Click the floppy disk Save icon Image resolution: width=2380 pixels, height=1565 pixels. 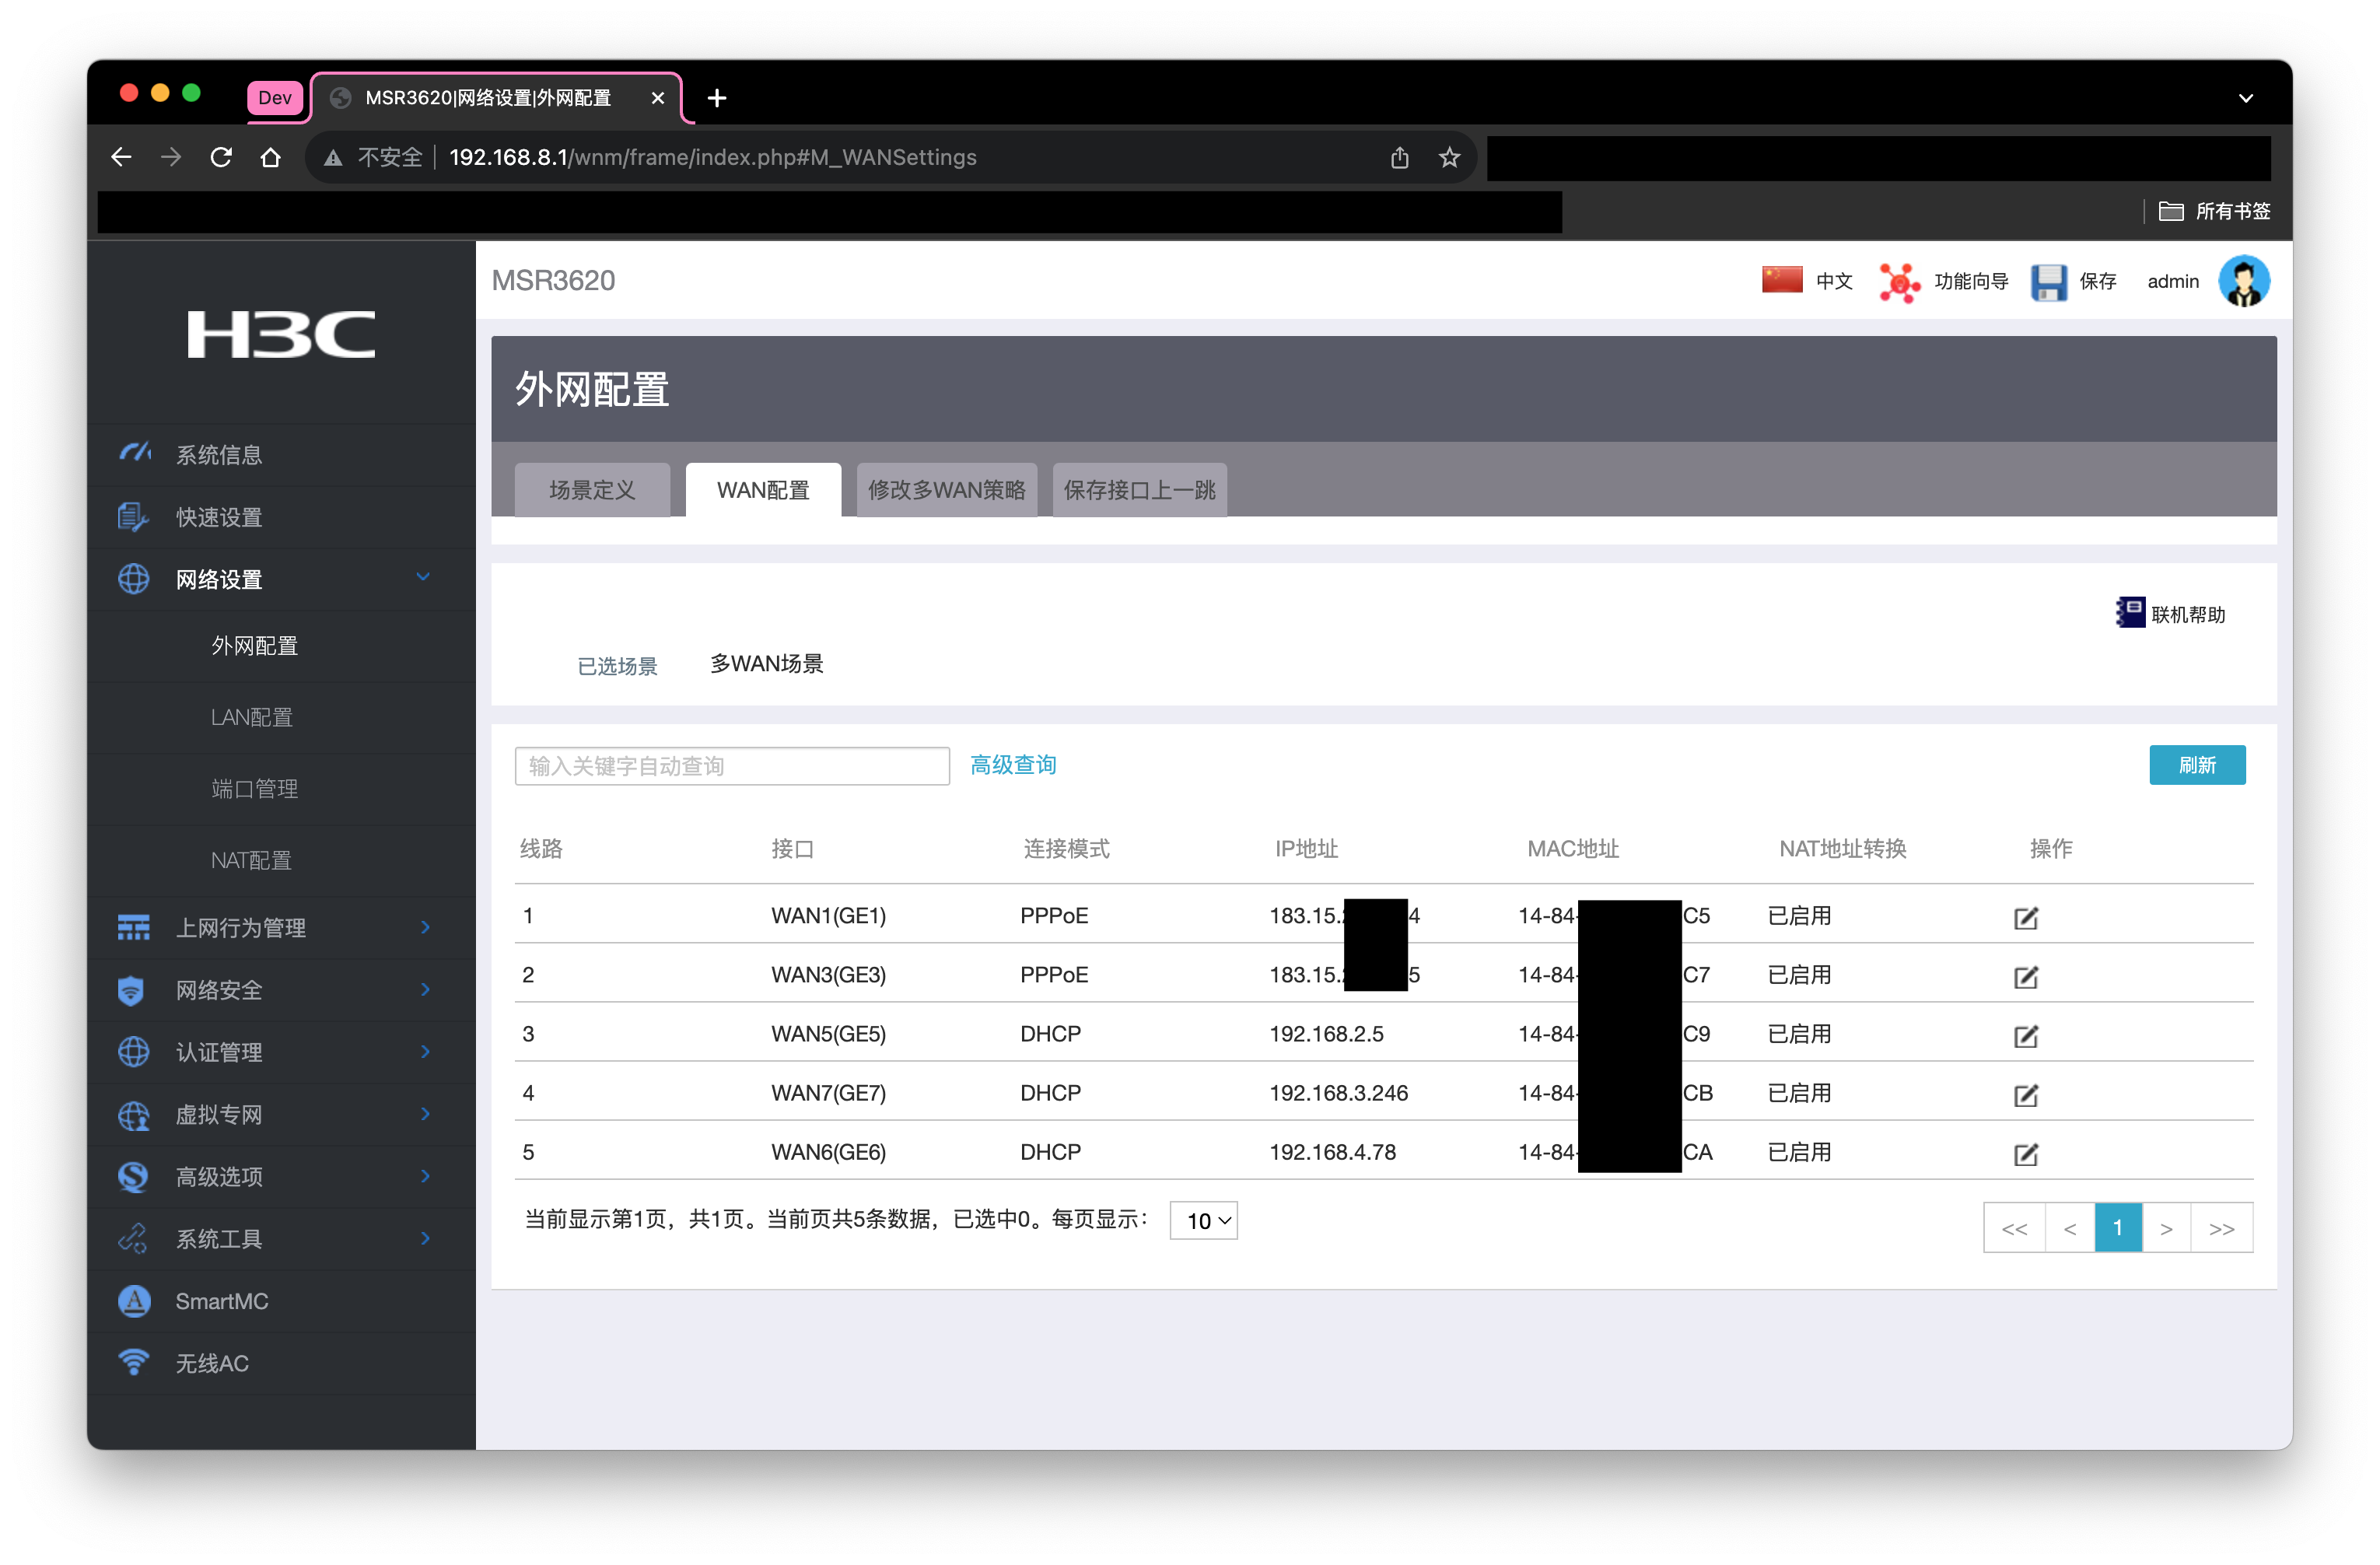pos(2048,282)
